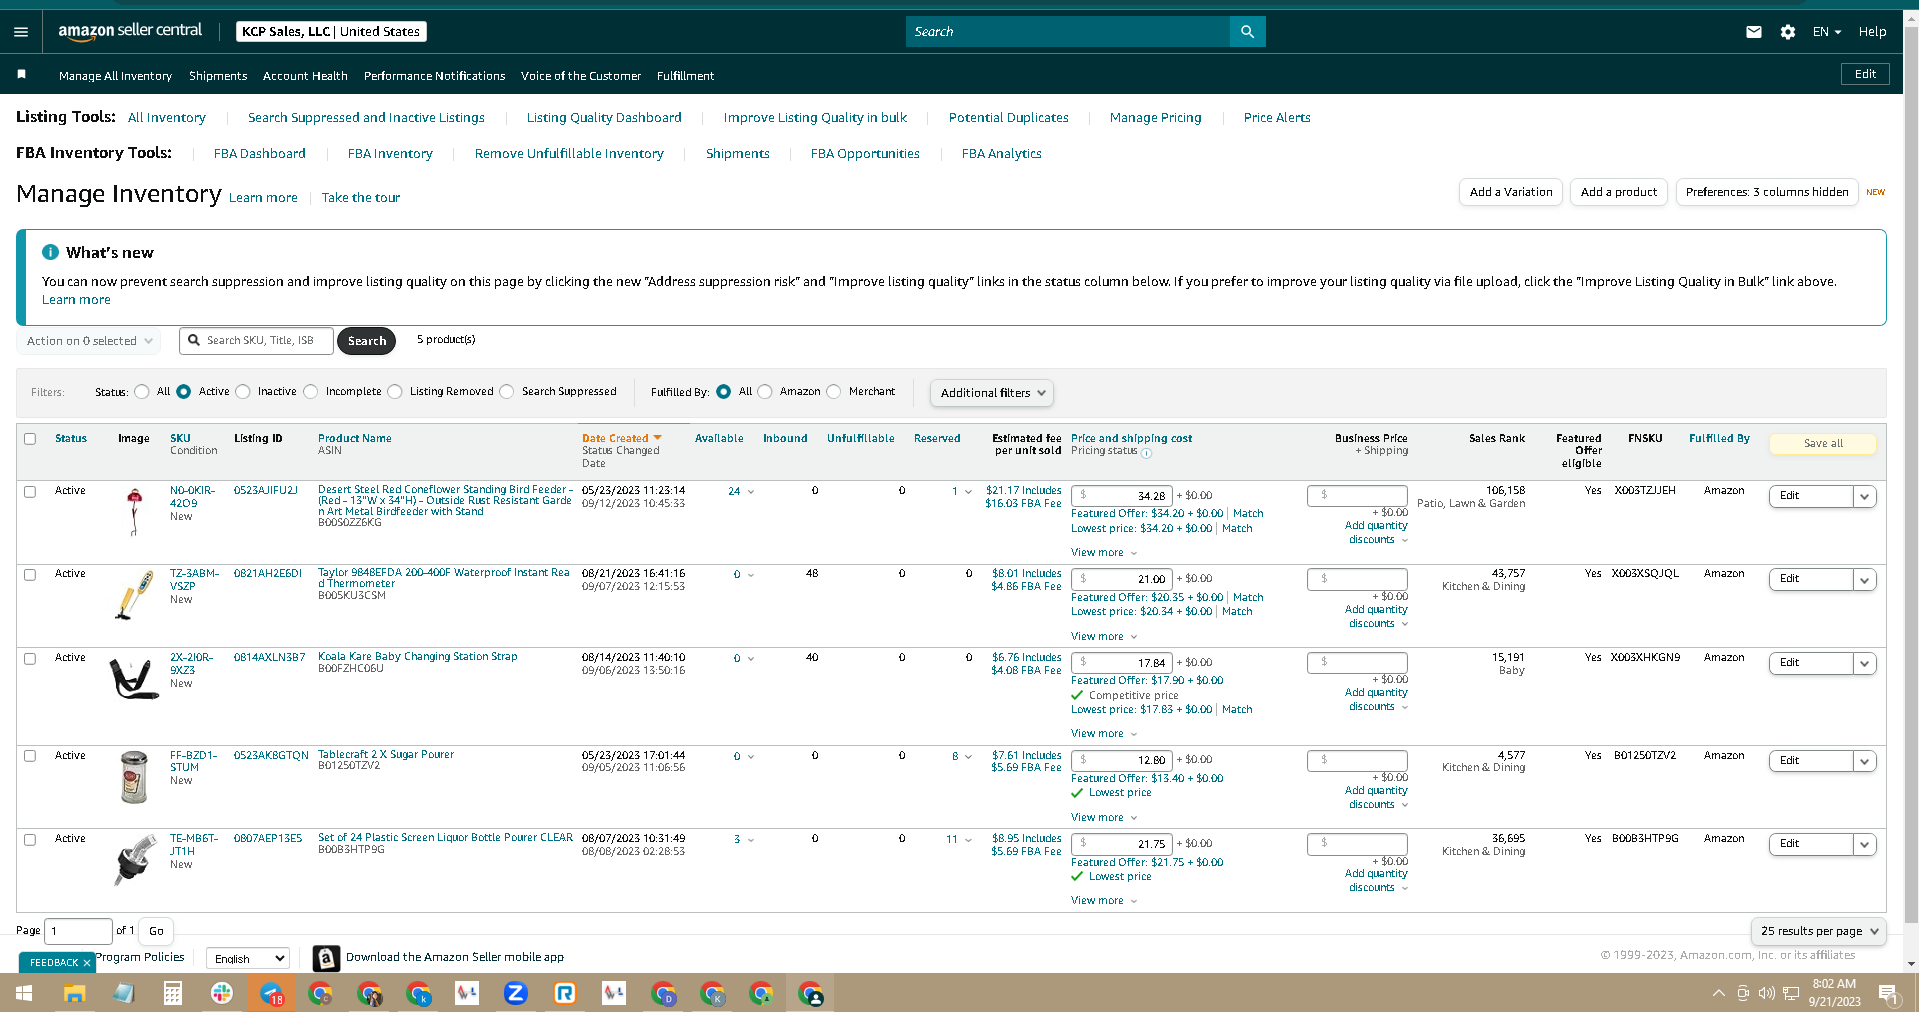Select the Status All radio button
The image size is (1919, 1012).
click(142, 392)
